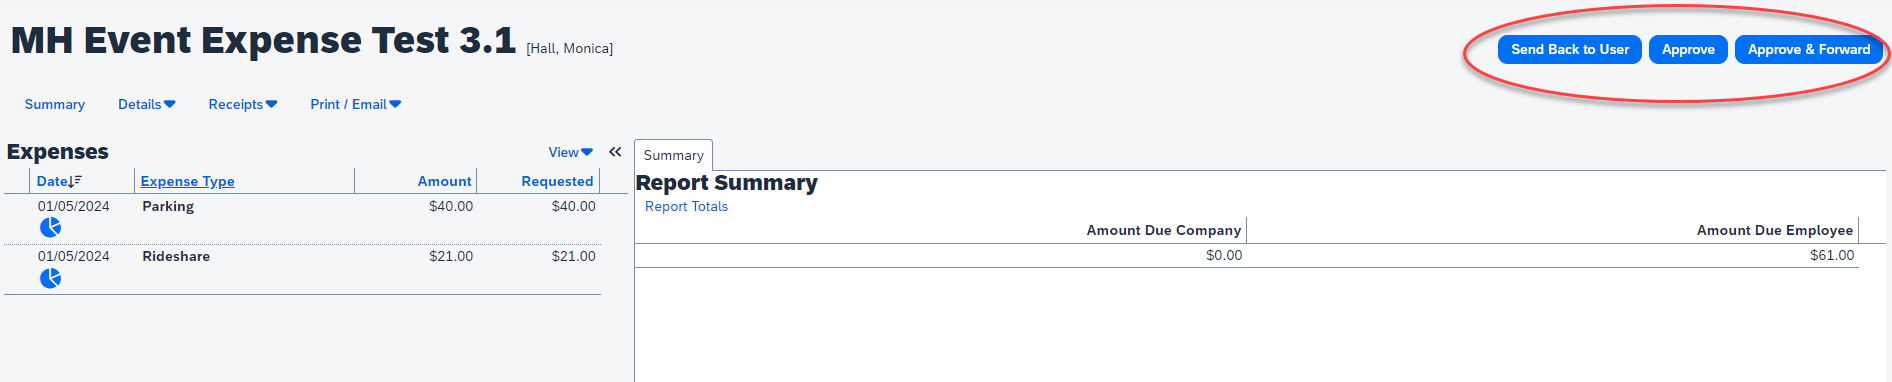Switch to the Summary tab

673,155
